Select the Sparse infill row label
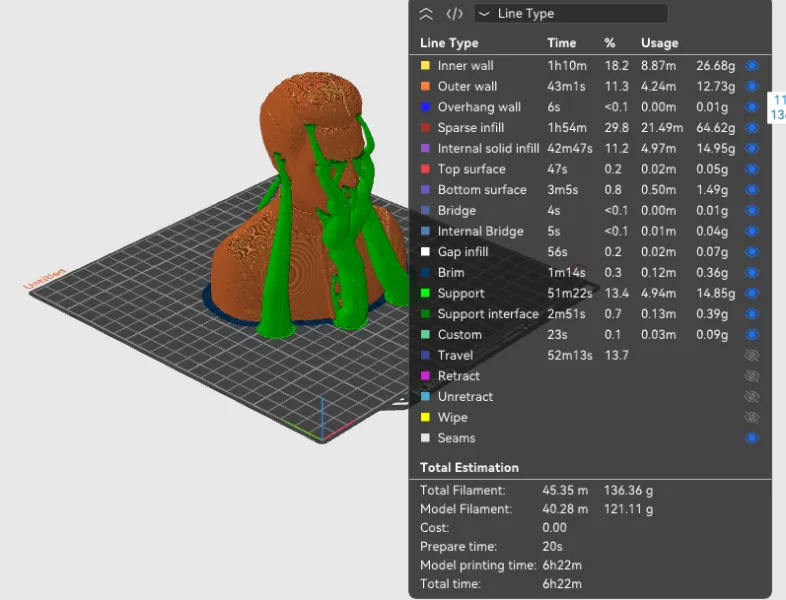The width and height of the screenshot is (786, 600). coord(471,128)
